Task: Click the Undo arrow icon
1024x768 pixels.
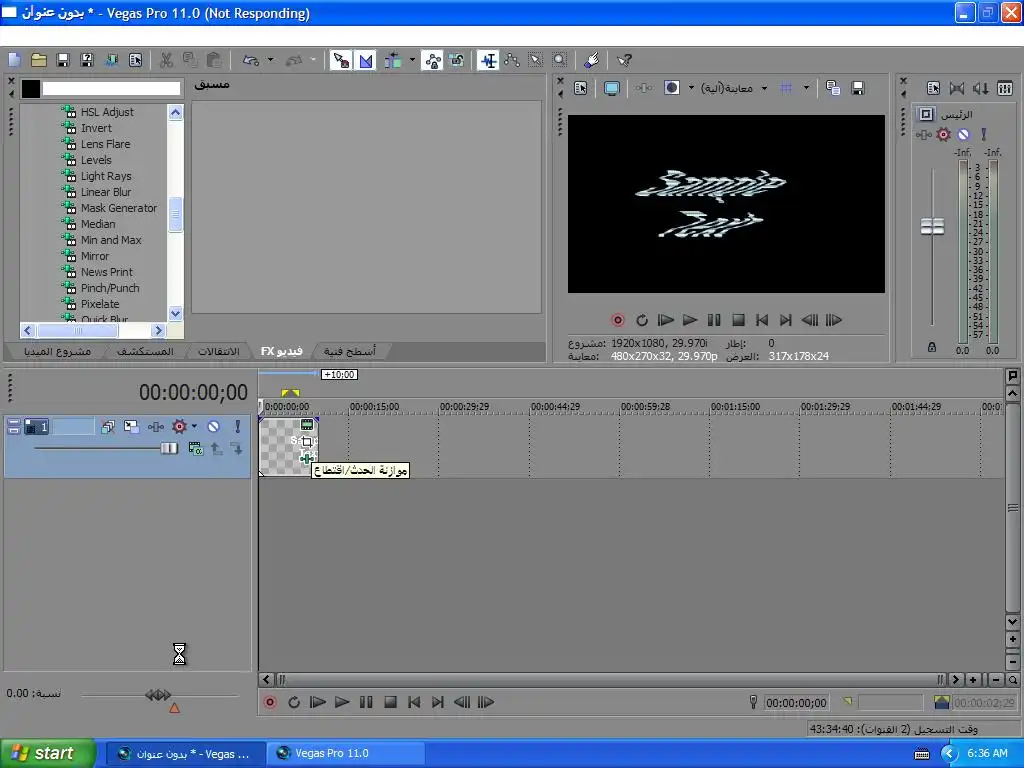Action: [x=251, y=60]
